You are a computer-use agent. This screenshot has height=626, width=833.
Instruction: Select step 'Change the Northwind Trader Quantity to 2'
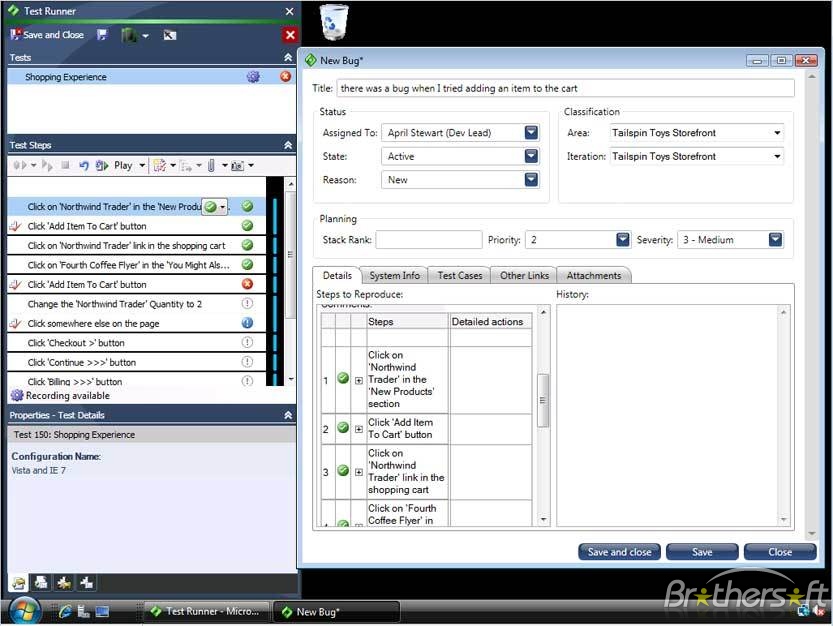137,304
